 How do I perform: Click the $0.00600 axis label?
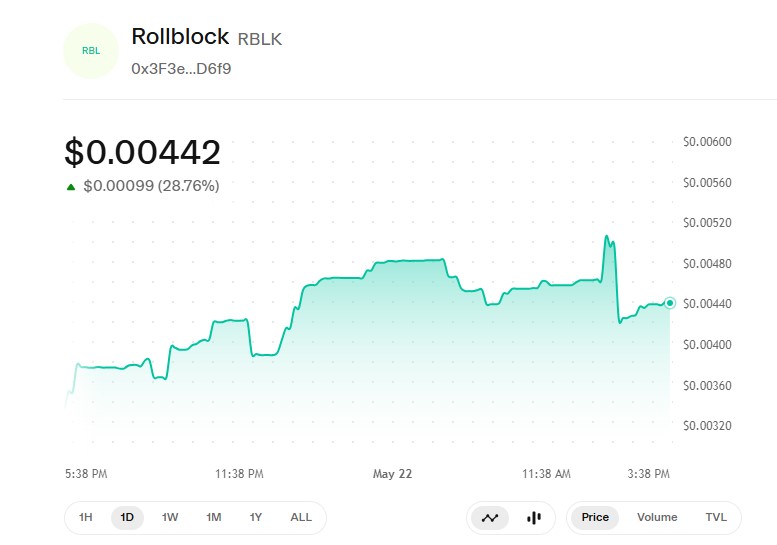coord(707,142)
